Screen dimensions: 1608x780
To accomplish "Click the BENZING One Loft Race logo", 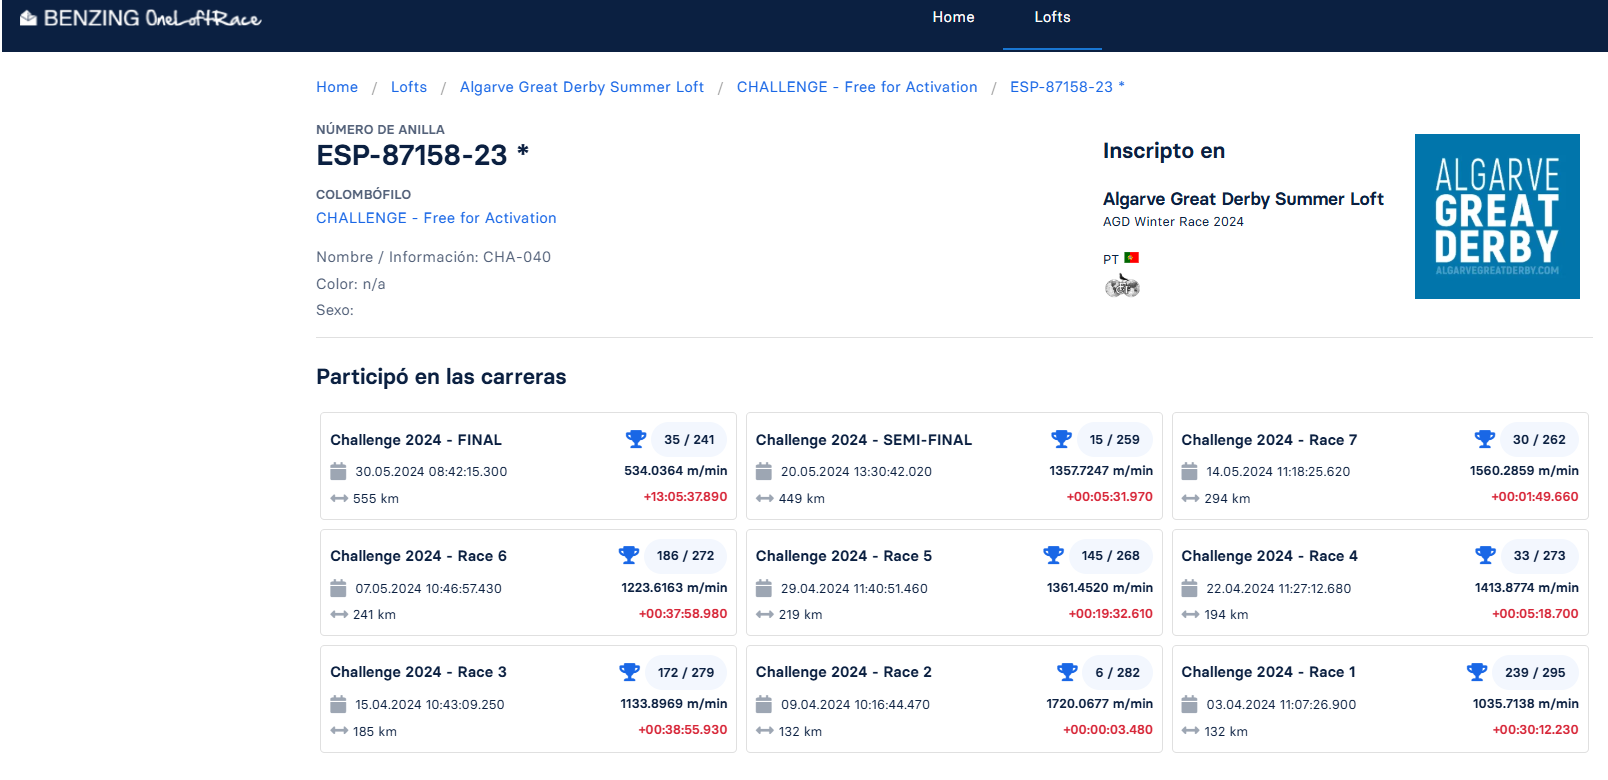I will 141,19.
